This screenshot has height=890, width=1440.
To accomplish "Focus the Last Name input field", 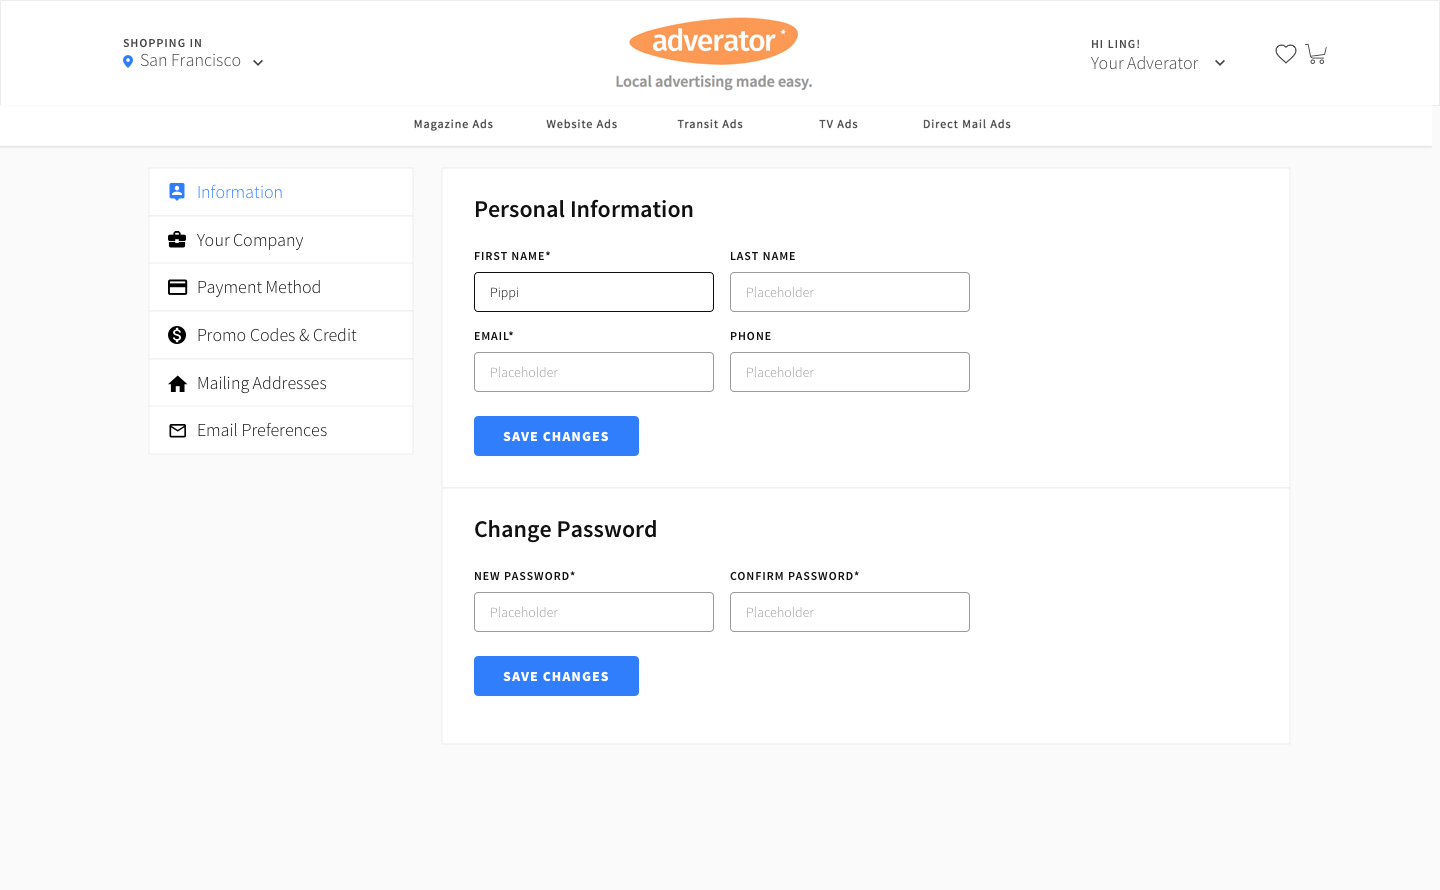I will [850, 292].
